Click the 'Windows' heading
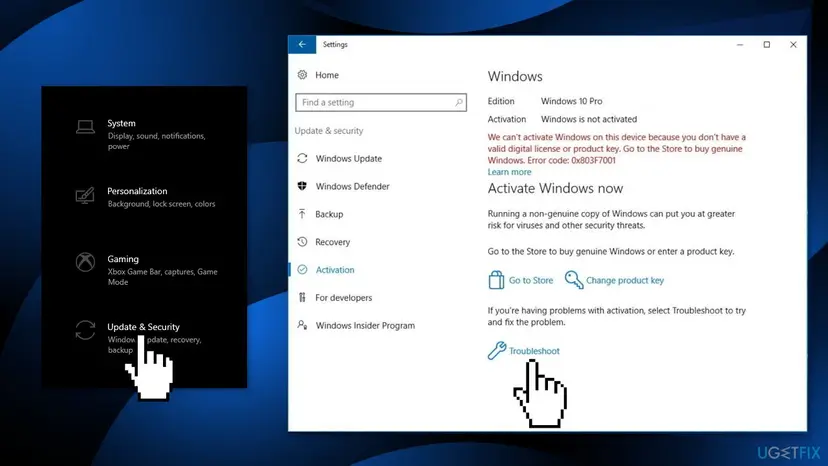The image size is (828, 466). pos(515,76)
